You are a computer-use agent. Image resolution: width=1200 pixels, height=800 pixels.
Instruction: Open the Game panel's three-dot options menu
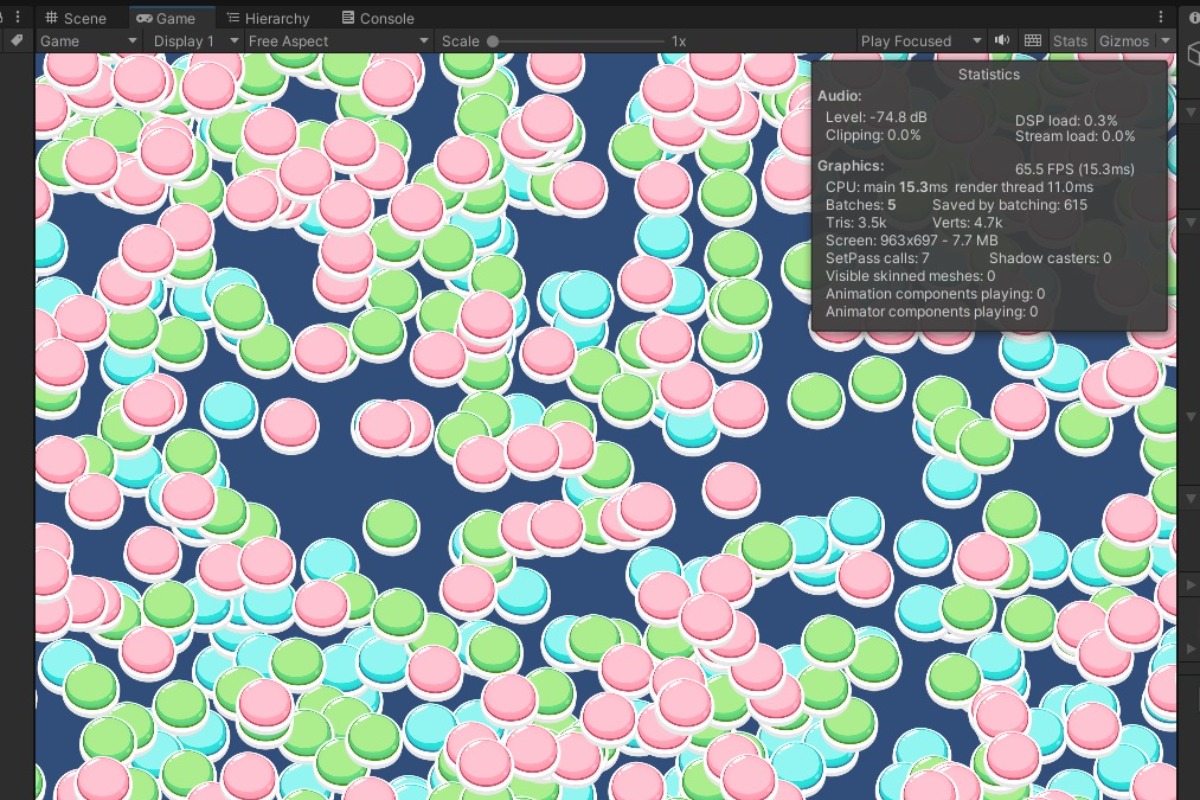pyautogui.click(x=1161, y=17)
